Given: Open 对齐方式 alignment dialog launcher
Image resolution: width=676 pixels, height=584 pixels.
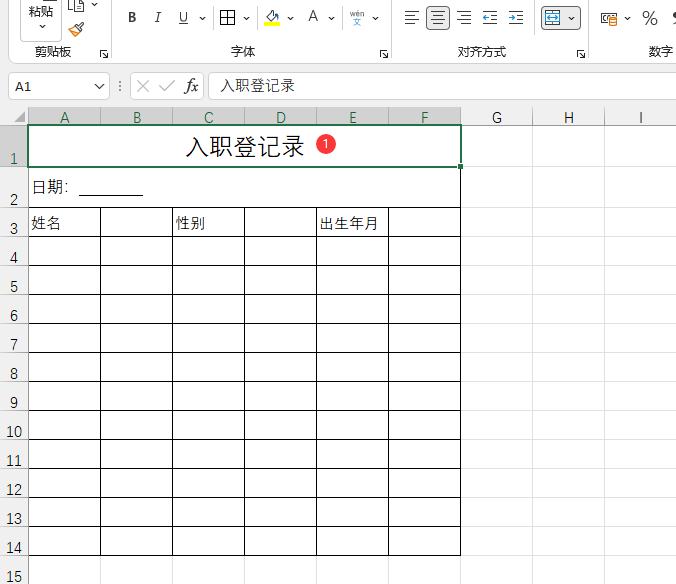Looking at the screenshot, I should 581,54.
